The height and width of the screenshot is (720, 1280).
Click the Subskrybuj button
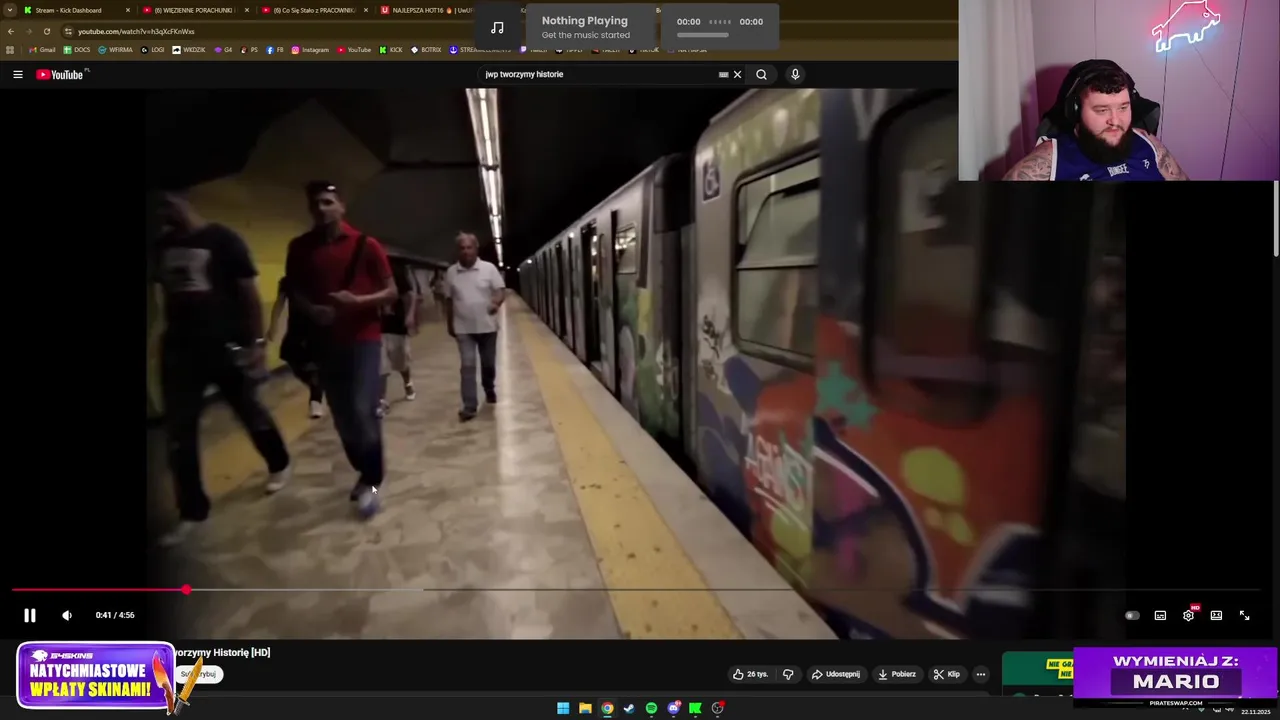[x=199, y=674]
